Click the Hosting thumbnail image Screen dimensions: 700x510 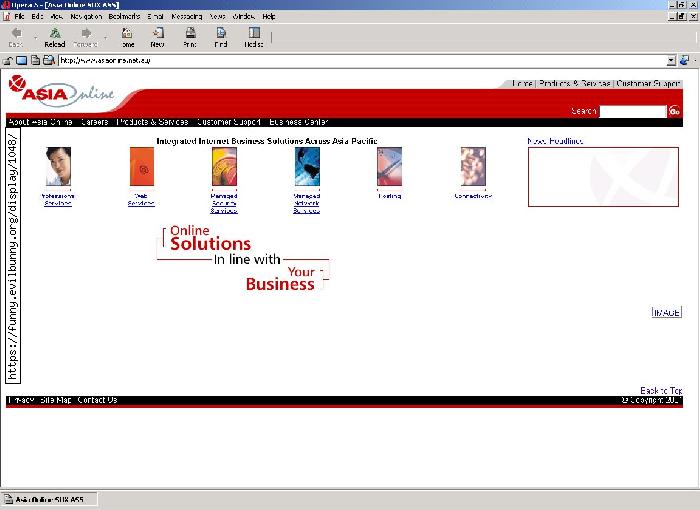[389, 166]
